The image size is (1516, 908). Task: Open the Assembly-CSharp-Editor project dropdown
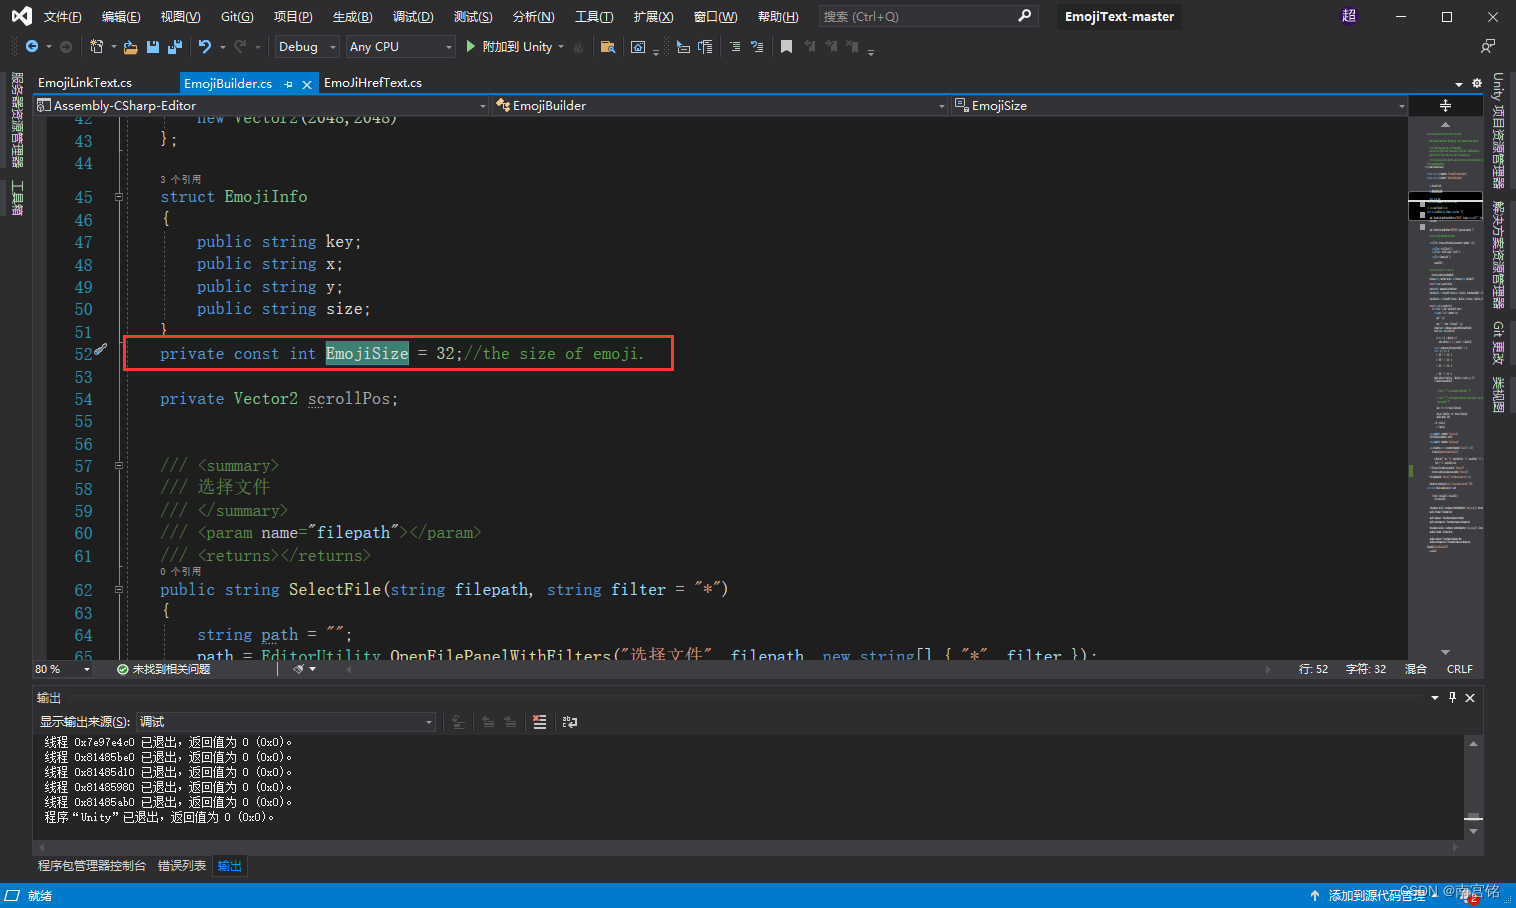262,106
